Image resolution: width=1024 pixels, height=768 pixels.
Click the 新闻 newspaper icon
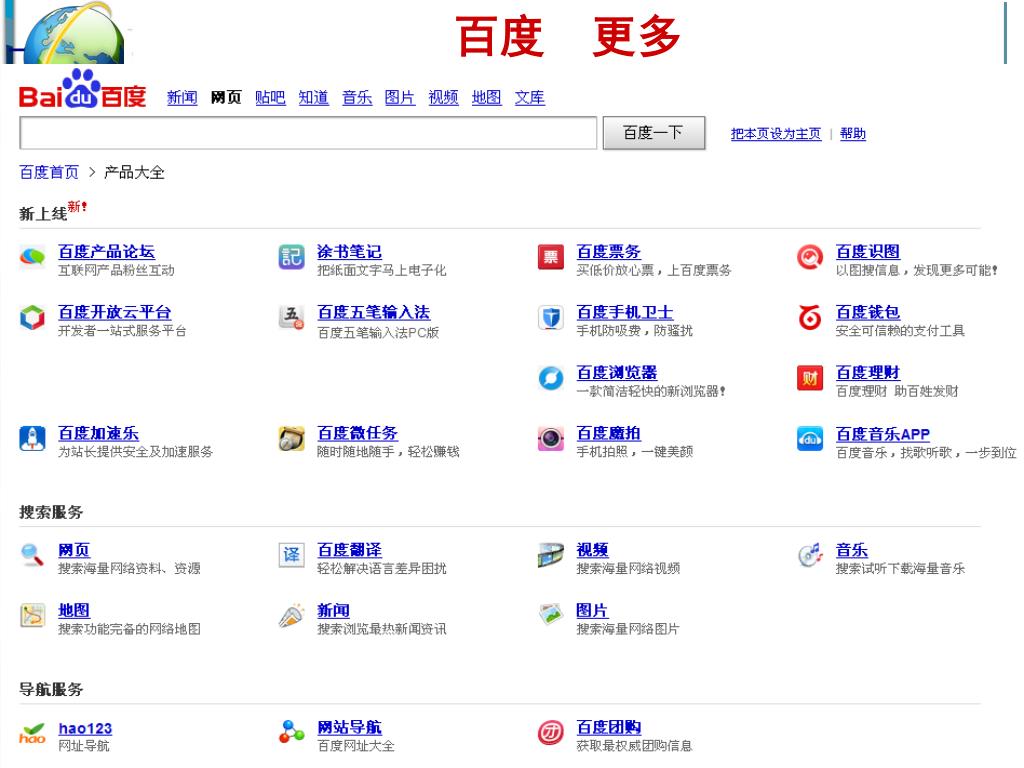coord(291,615)
